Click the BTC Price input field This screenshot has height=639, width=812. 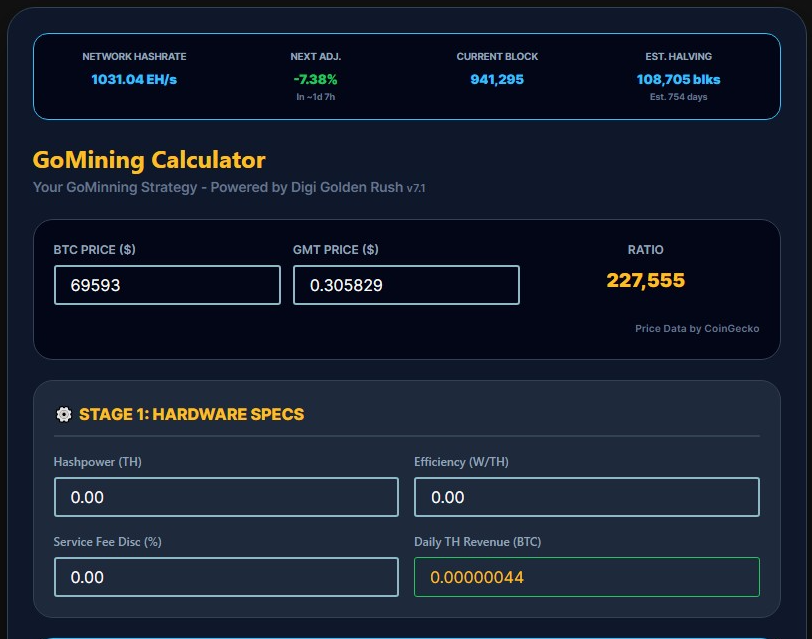pyautogui.click(x=167, y=285)
